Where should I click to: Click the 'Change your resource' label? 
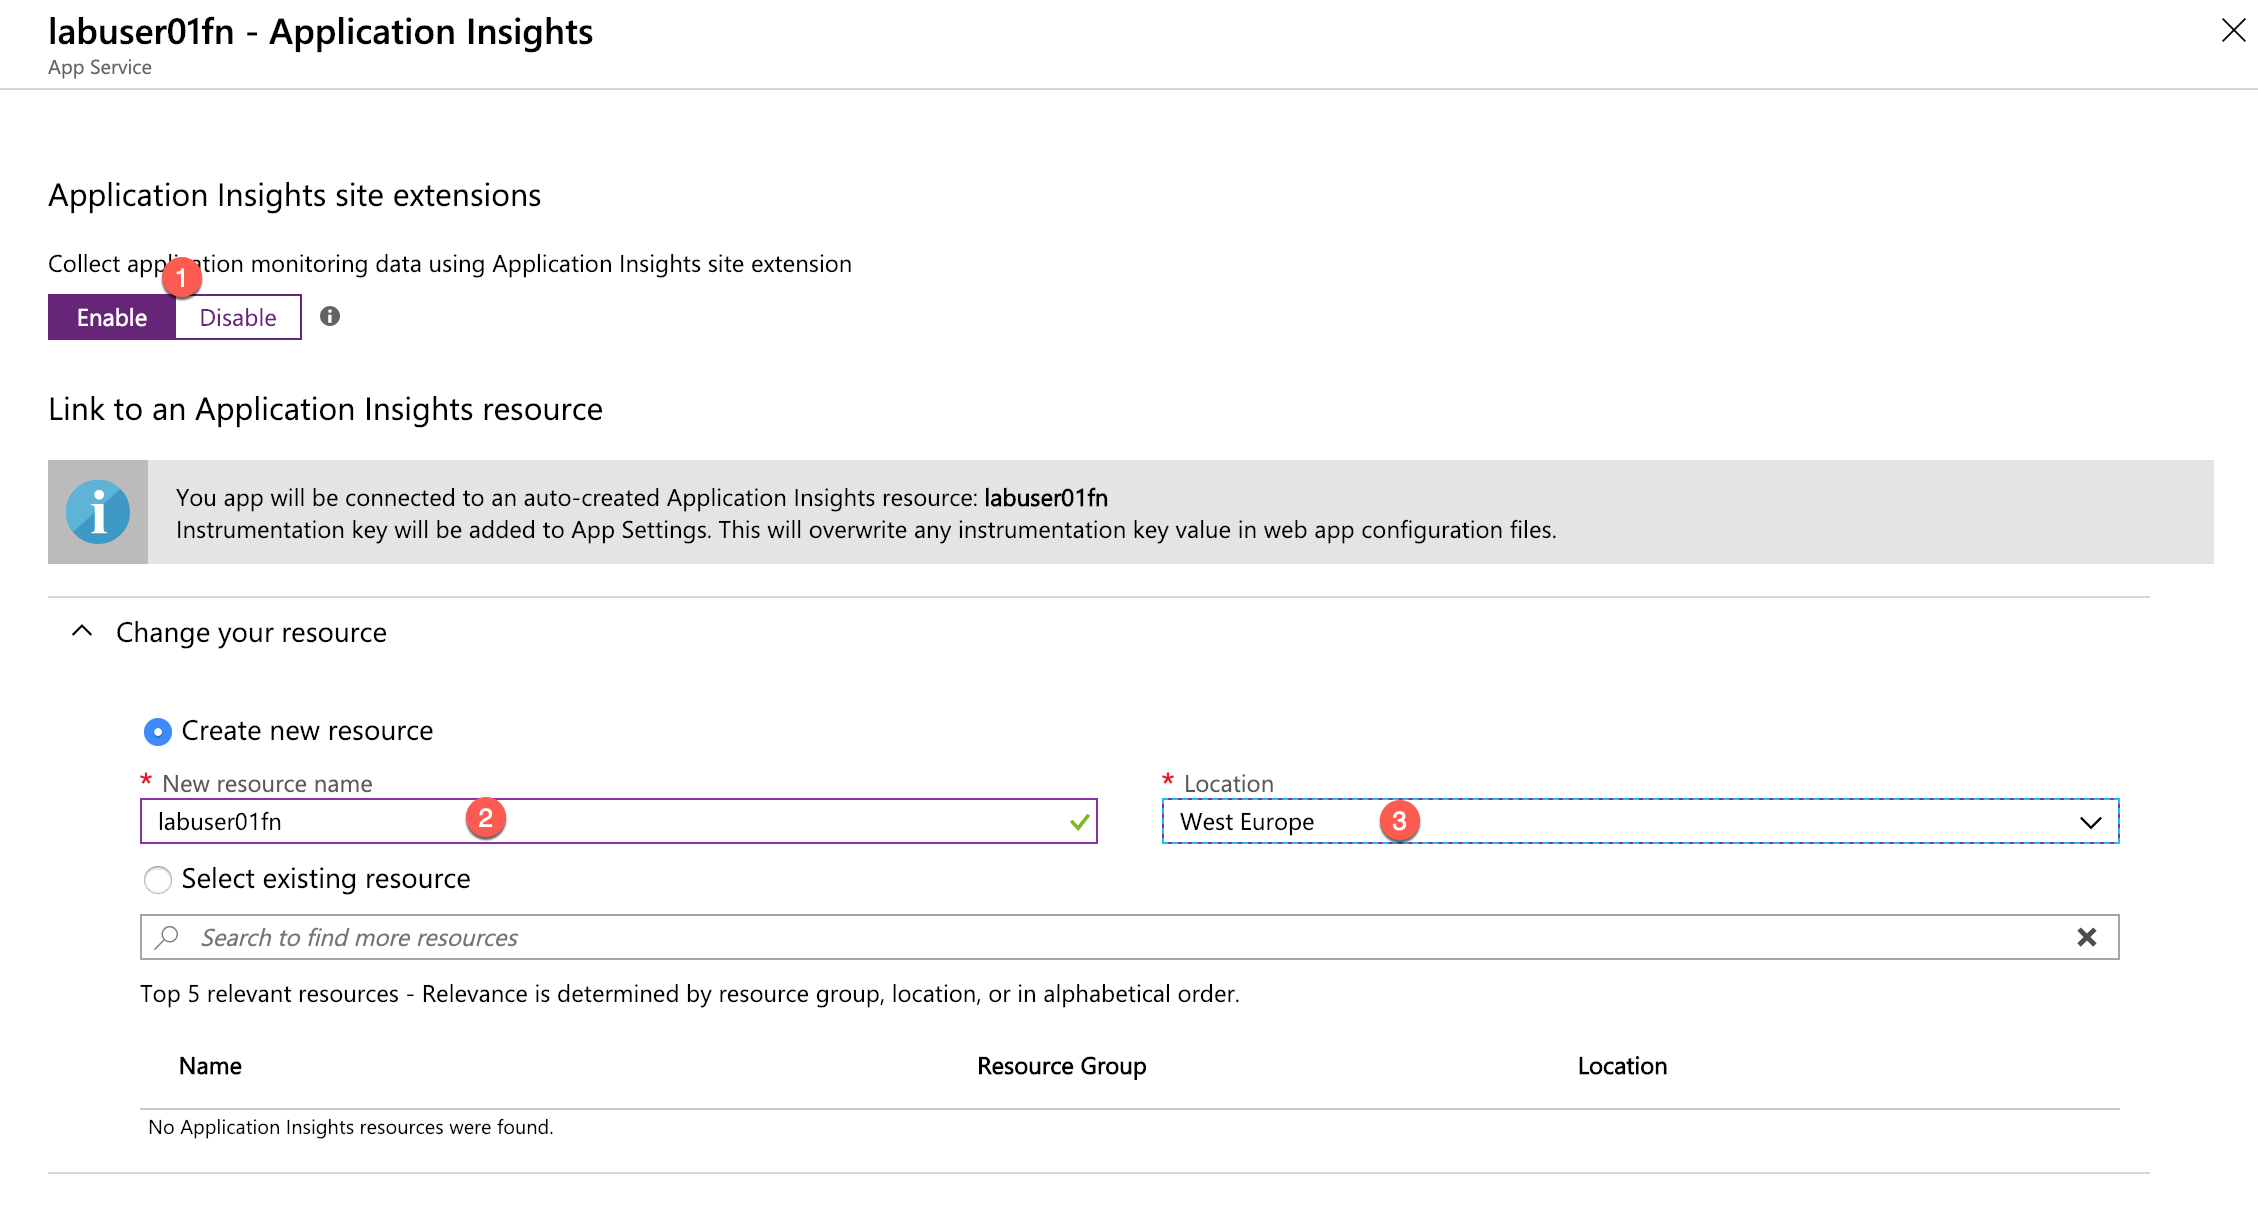251,633
